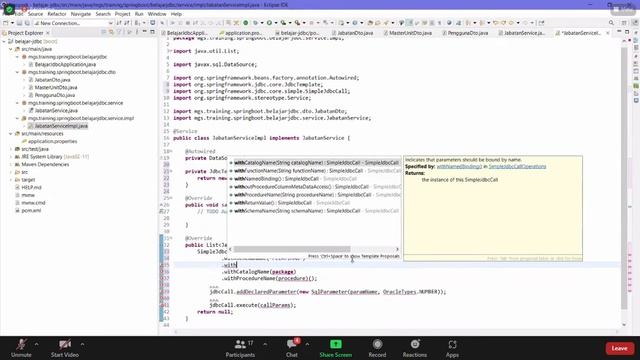The height and width of the screenshot is (360, 640).
Task: Open the New Connection dropdown
Action: coord(110,23)
